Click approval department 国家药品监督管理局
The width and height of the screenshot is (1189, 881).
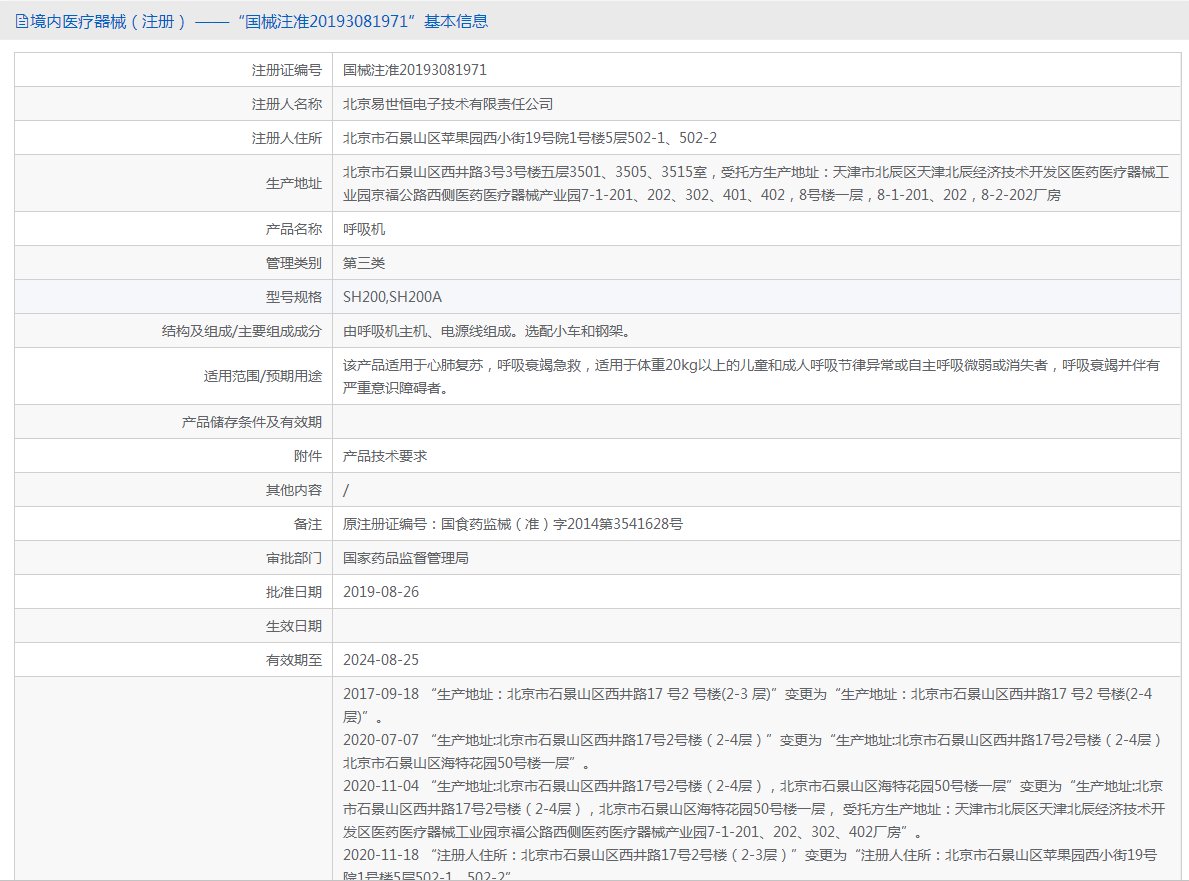[x=406, y=558]
